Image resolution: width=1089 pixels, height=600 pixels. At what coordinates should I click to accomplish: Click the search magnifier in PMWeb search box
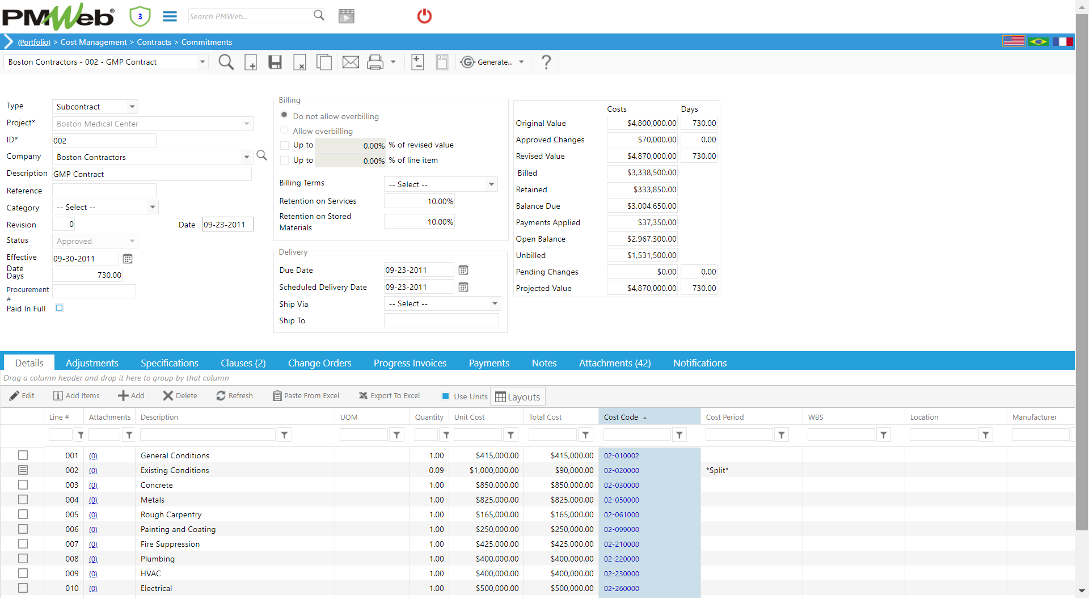(x=319, y=15)
